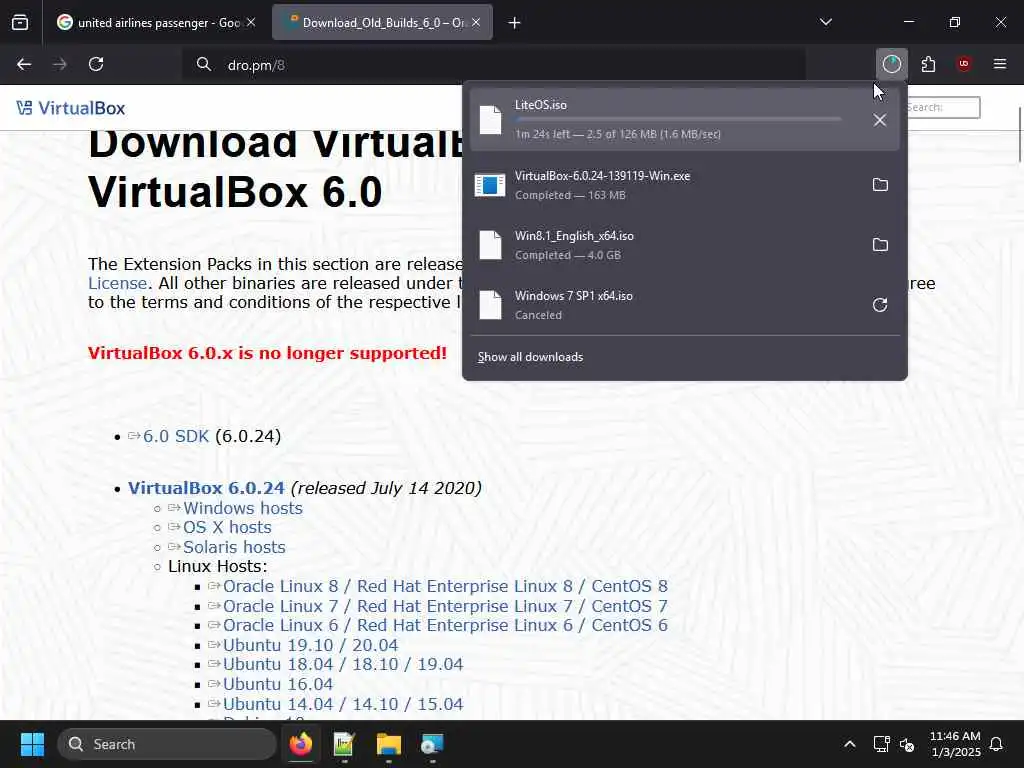
Task: Open the License link
Action: coord(118,283)
